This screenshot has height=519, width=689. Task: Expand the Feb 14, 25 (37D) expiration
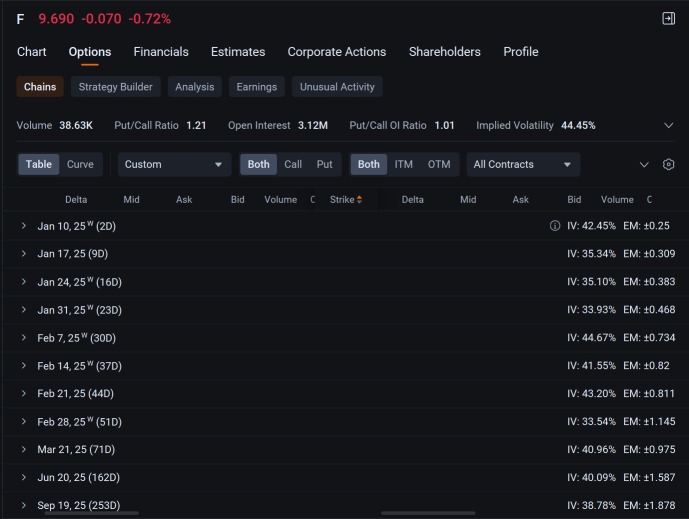tap(24, 366)
